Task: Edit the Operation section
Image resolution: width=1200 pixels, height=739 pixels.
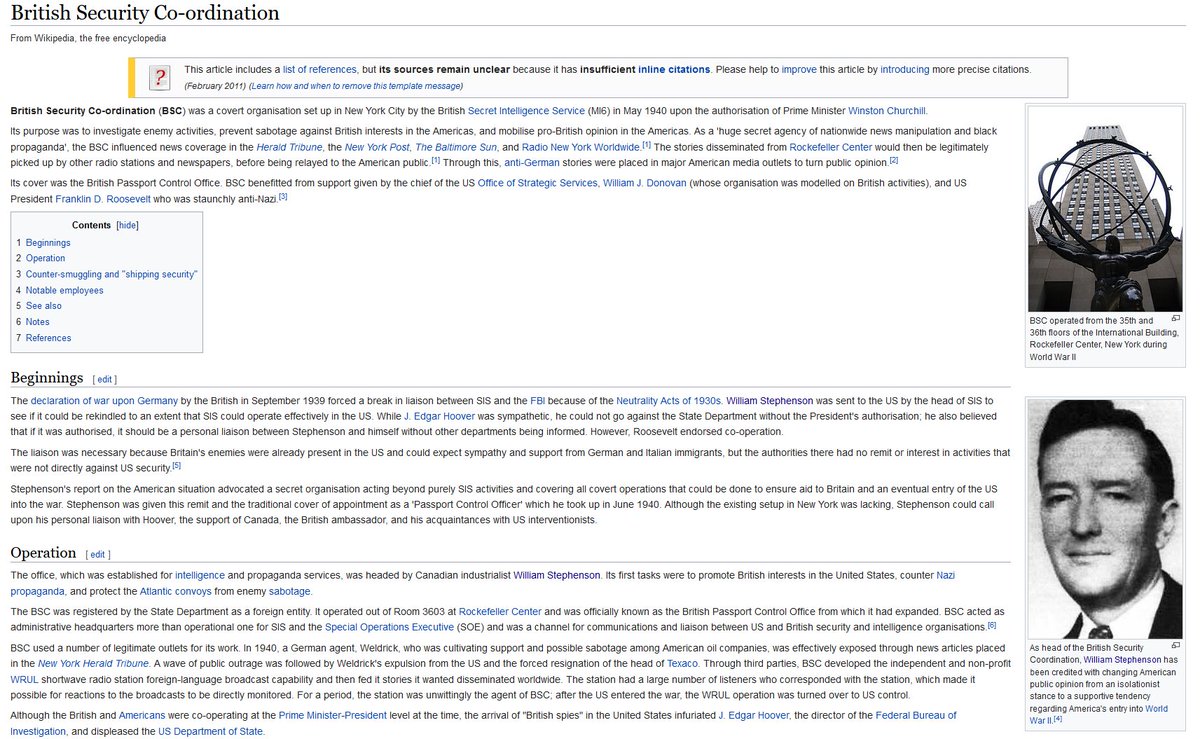Action: coord(99,555)
